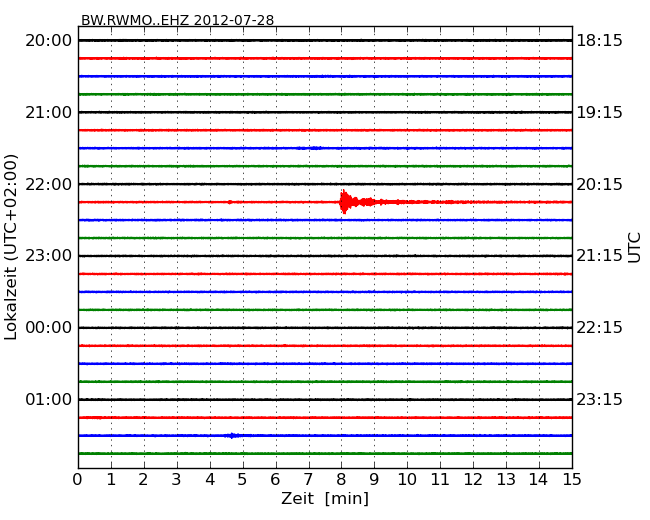
Task: Click the blue blip near minute 4.7 below 01:00
Action: point(233,435)
